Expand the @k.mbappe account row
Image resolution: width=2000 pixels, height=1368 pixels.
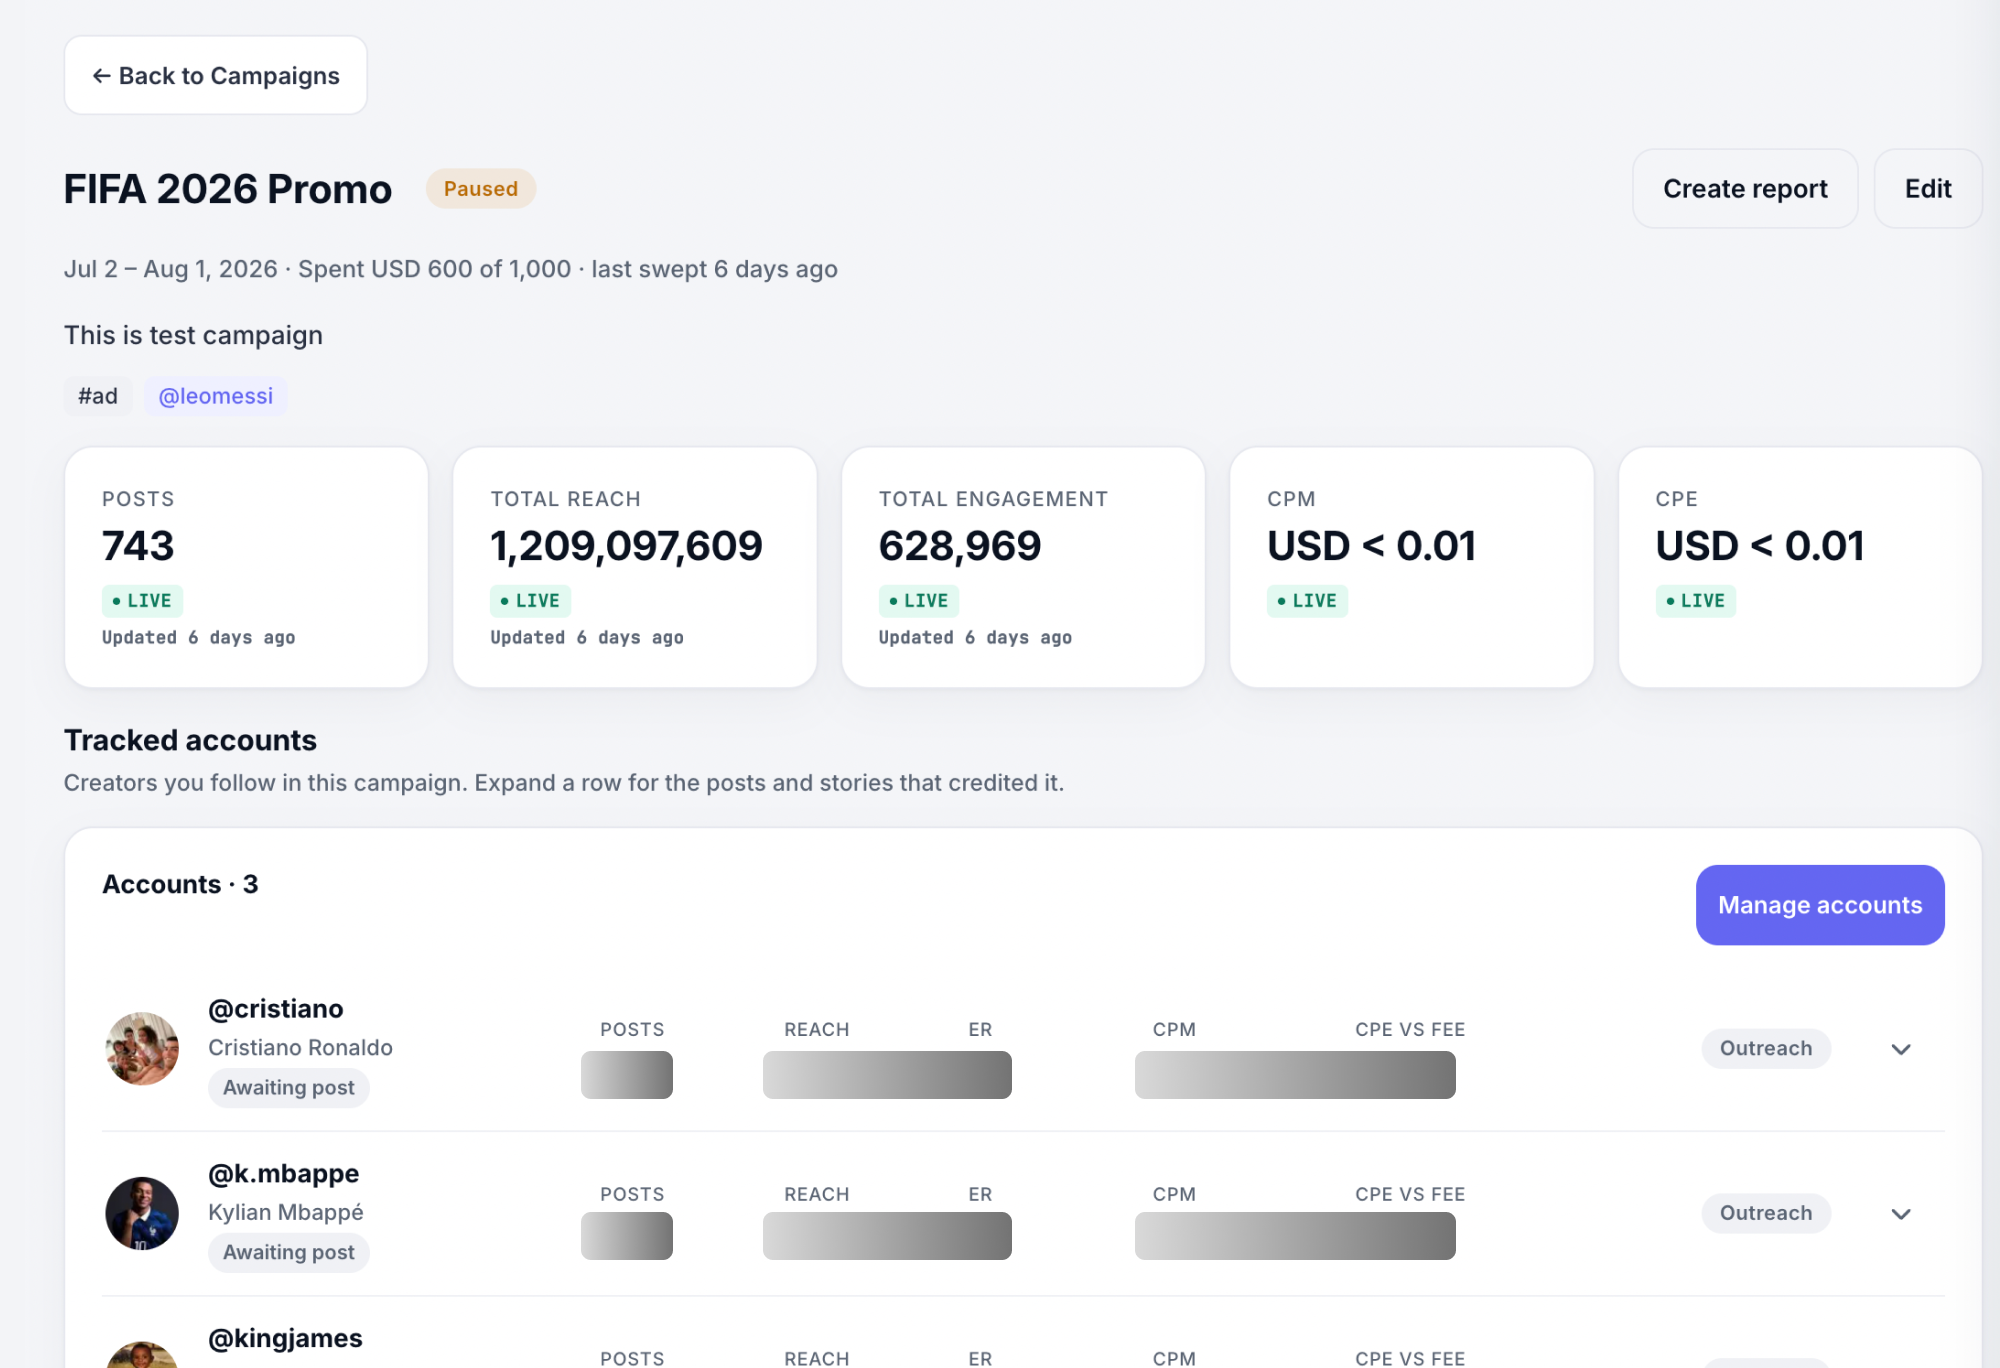(1901, 1214)
